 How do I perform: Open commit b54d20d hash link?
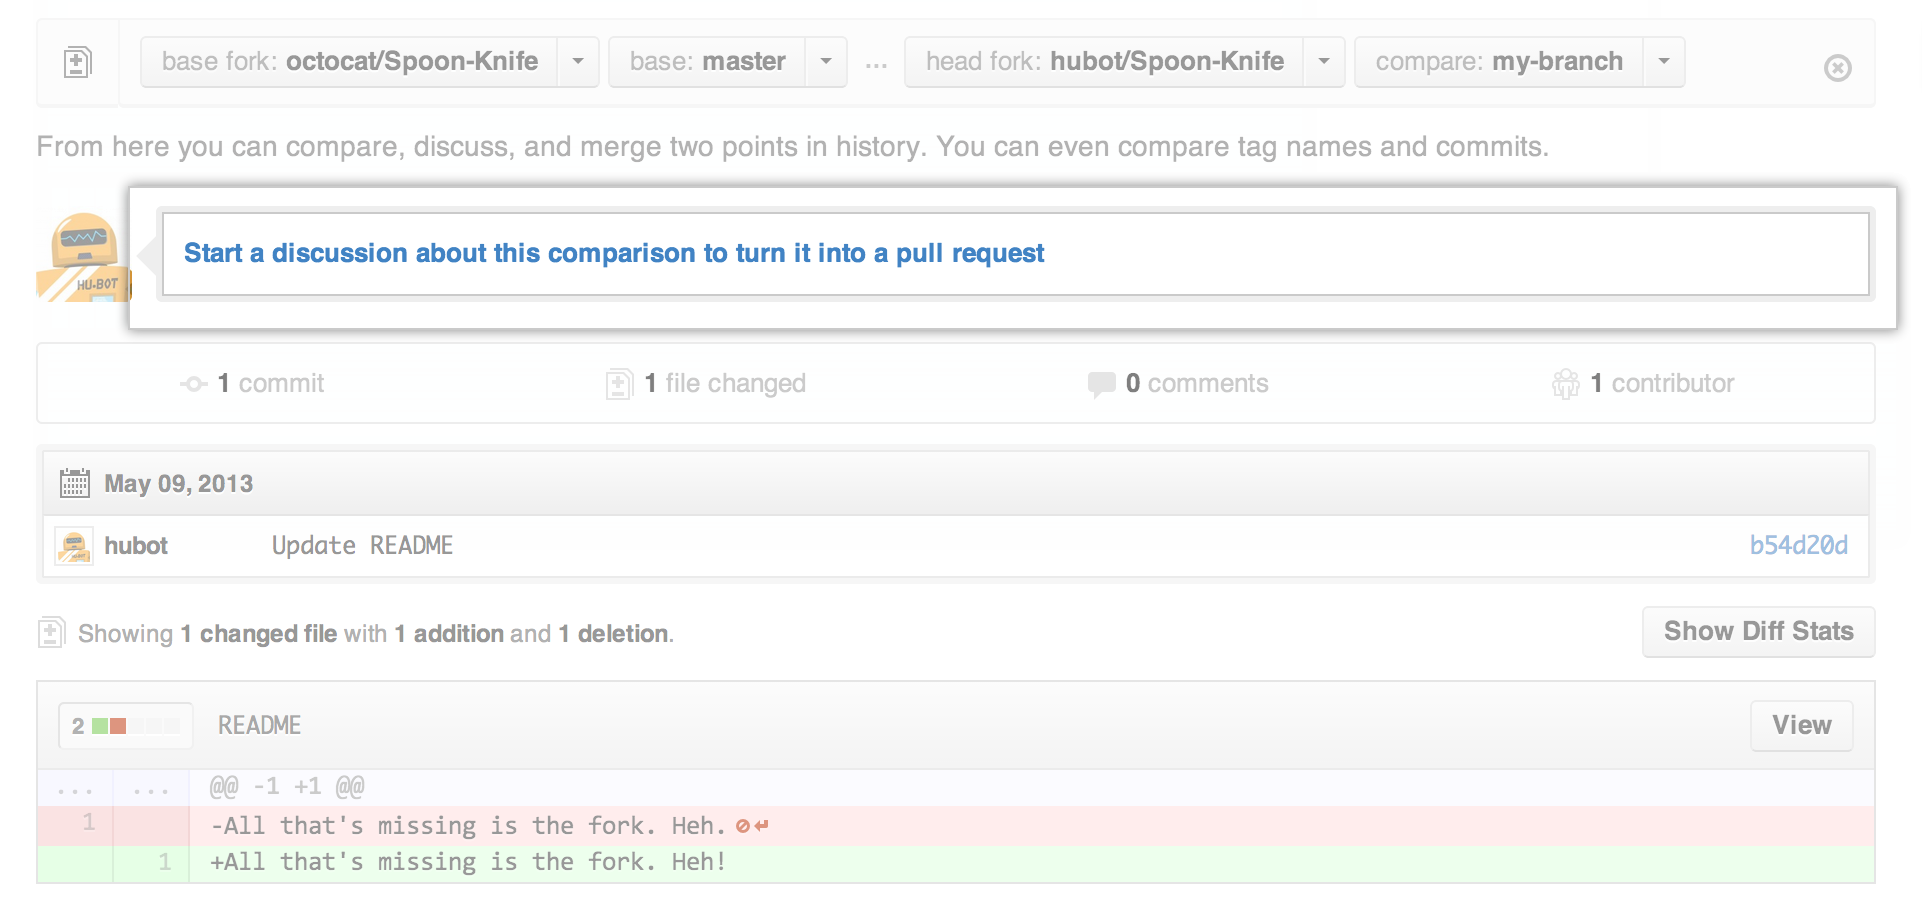click(1797, 546)
